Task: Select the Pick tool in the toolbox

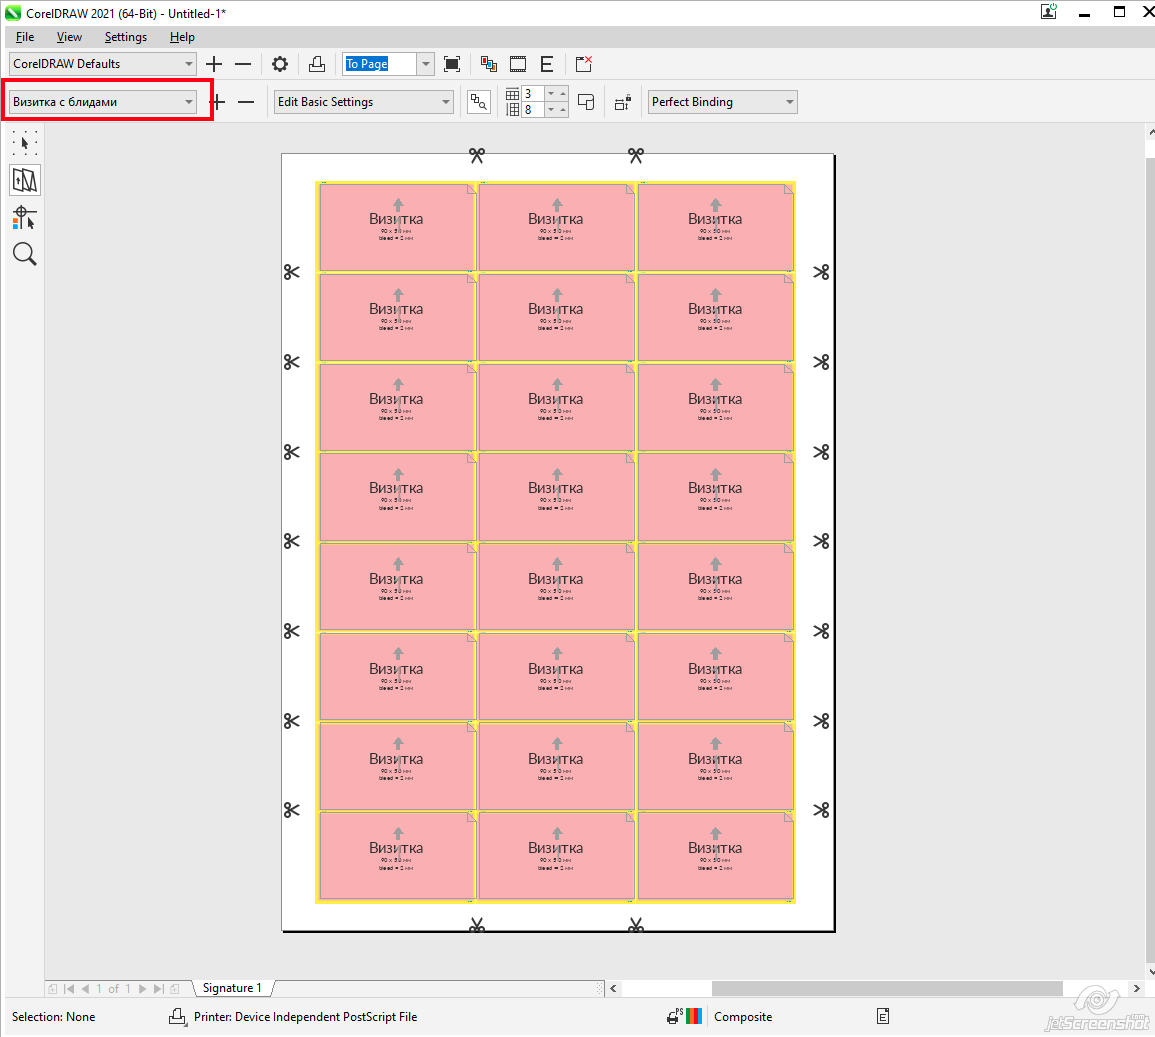Action: coord(24,143)
